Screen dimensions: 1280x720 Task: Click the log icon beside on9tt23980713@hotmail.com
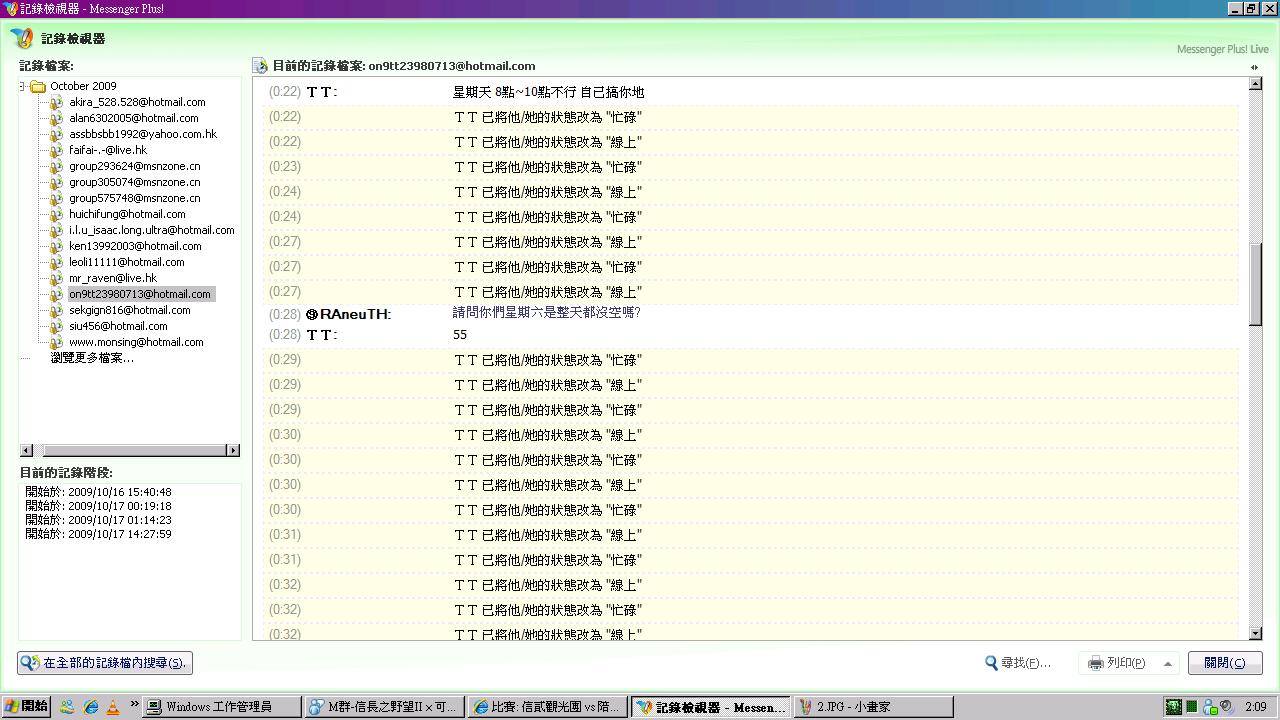57,294
